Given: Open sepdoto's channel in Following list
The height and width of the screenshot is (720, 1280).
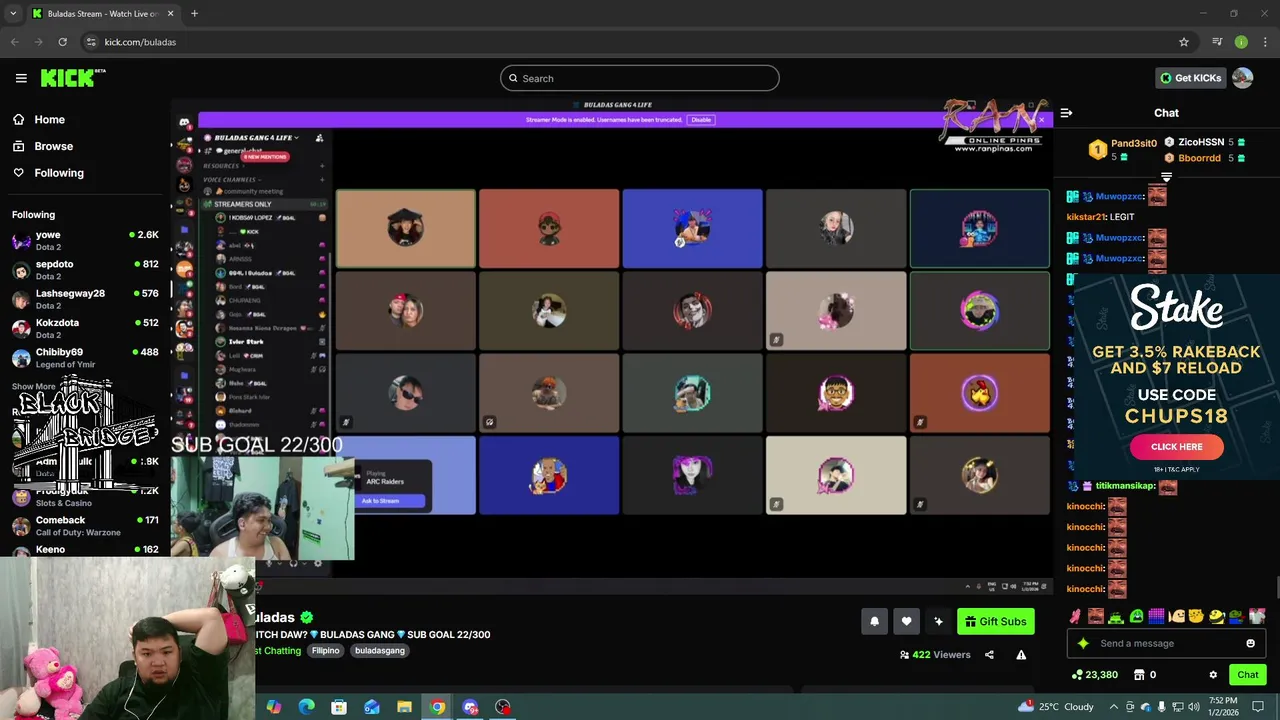Looking at the screenshot, I should [x=85, y=270].
